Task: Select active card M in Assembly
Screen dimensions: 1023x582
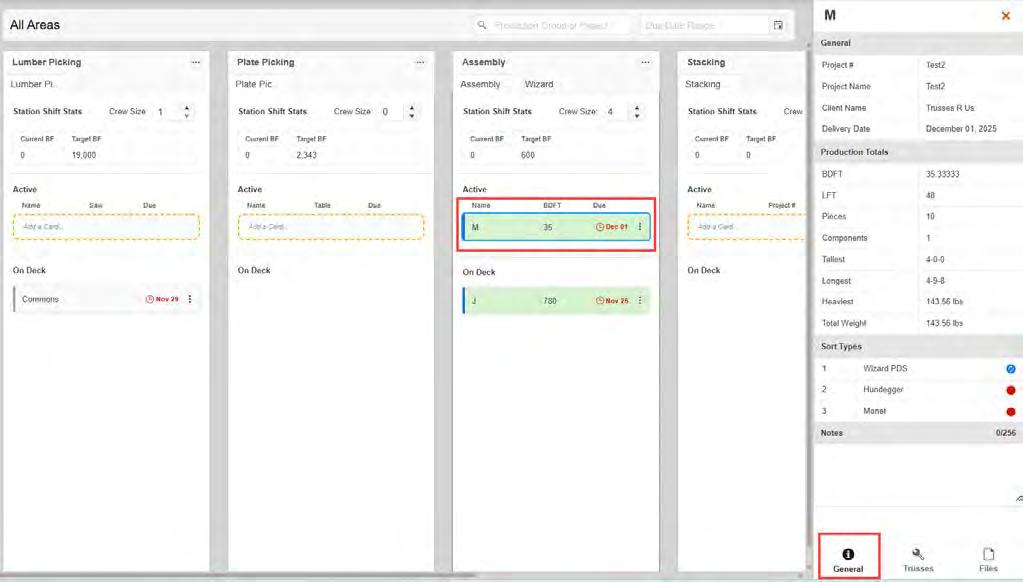Action: point(556,227)
